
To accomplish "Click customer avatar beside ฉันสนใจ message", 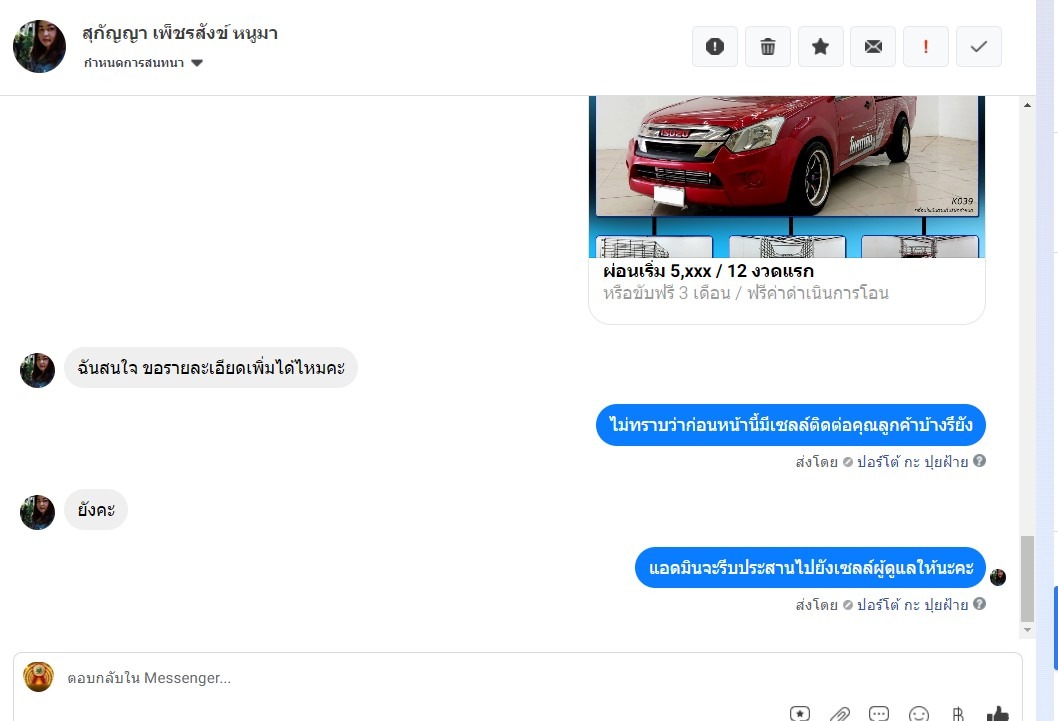I will click(37, 370).
